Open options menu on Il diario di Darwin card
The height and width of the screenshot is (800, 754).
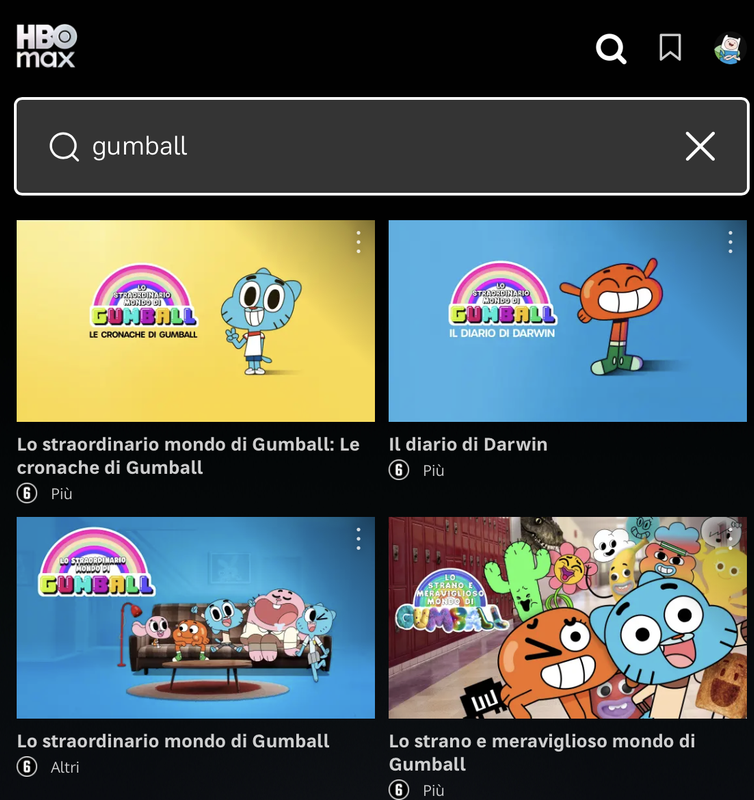[x=731, y=242]
